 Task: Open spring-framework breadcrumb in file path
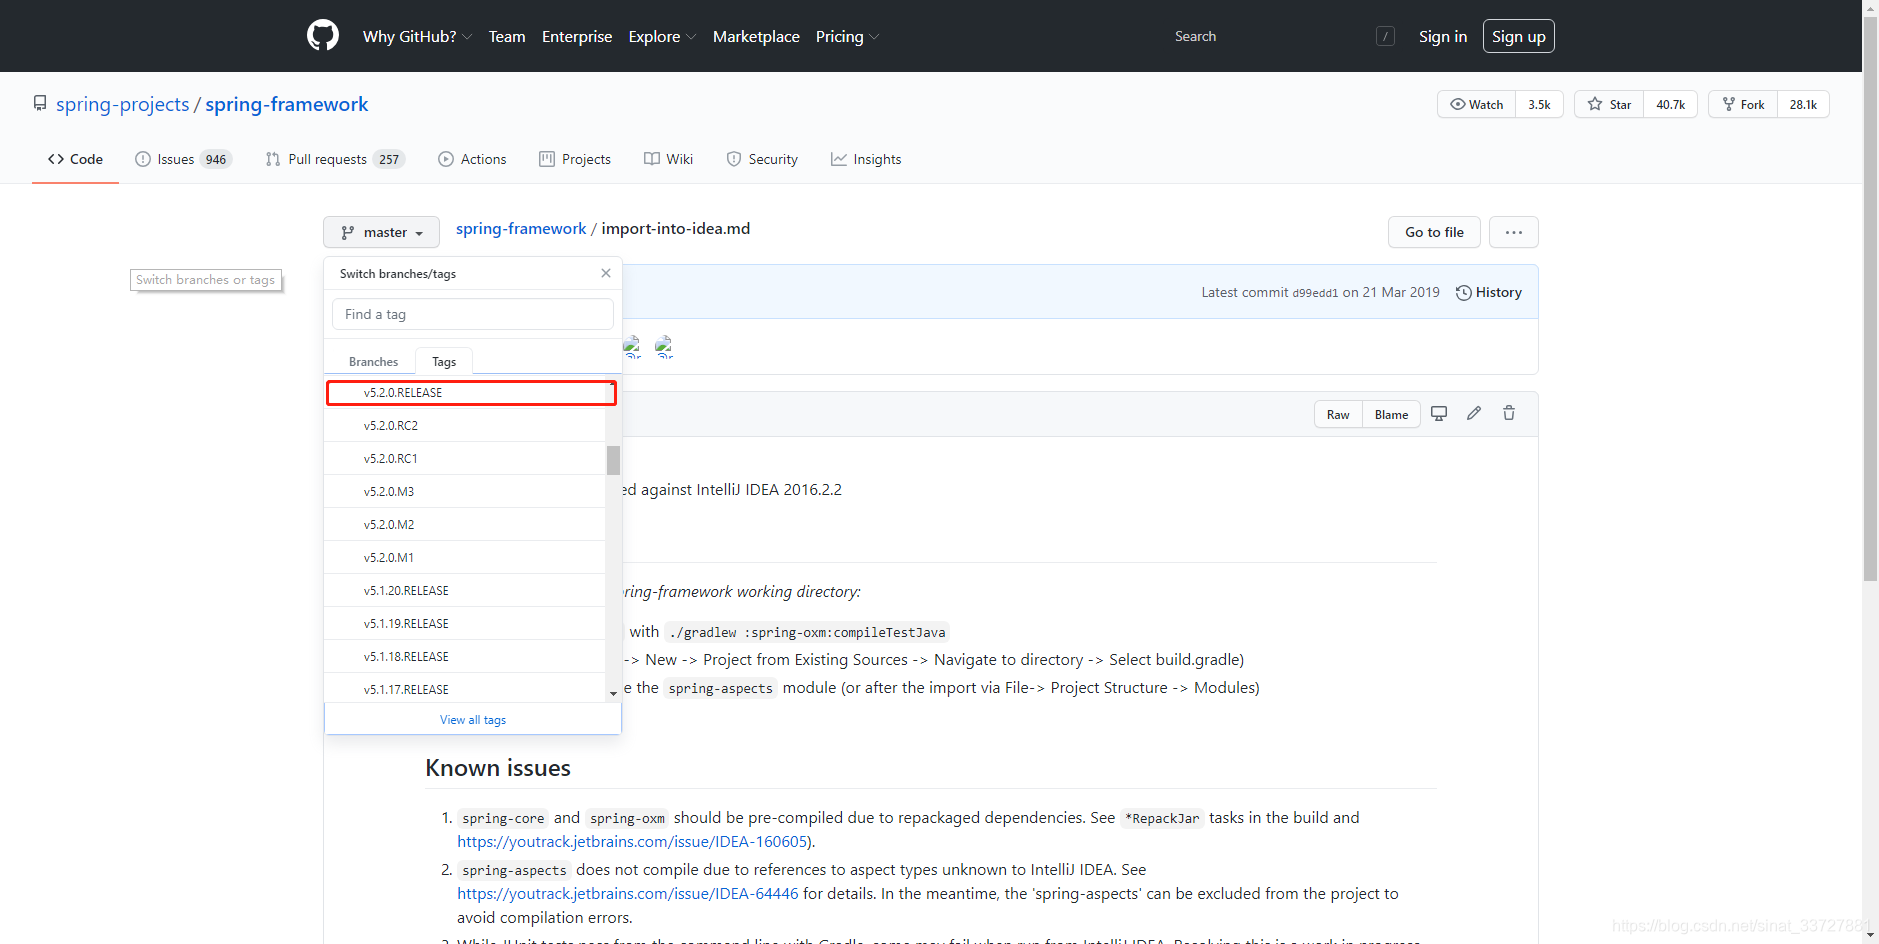tap(521, 229)
